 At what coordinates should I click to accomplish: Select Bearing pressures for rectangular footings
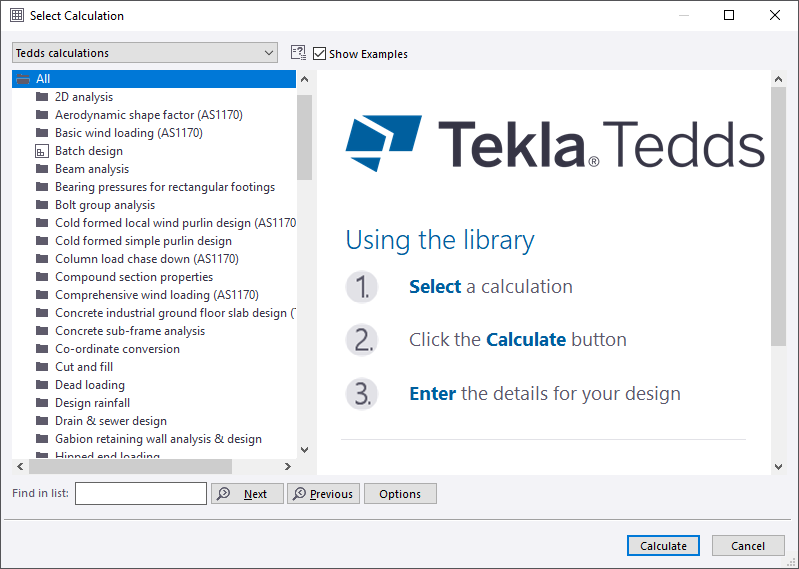coord(165,187)
